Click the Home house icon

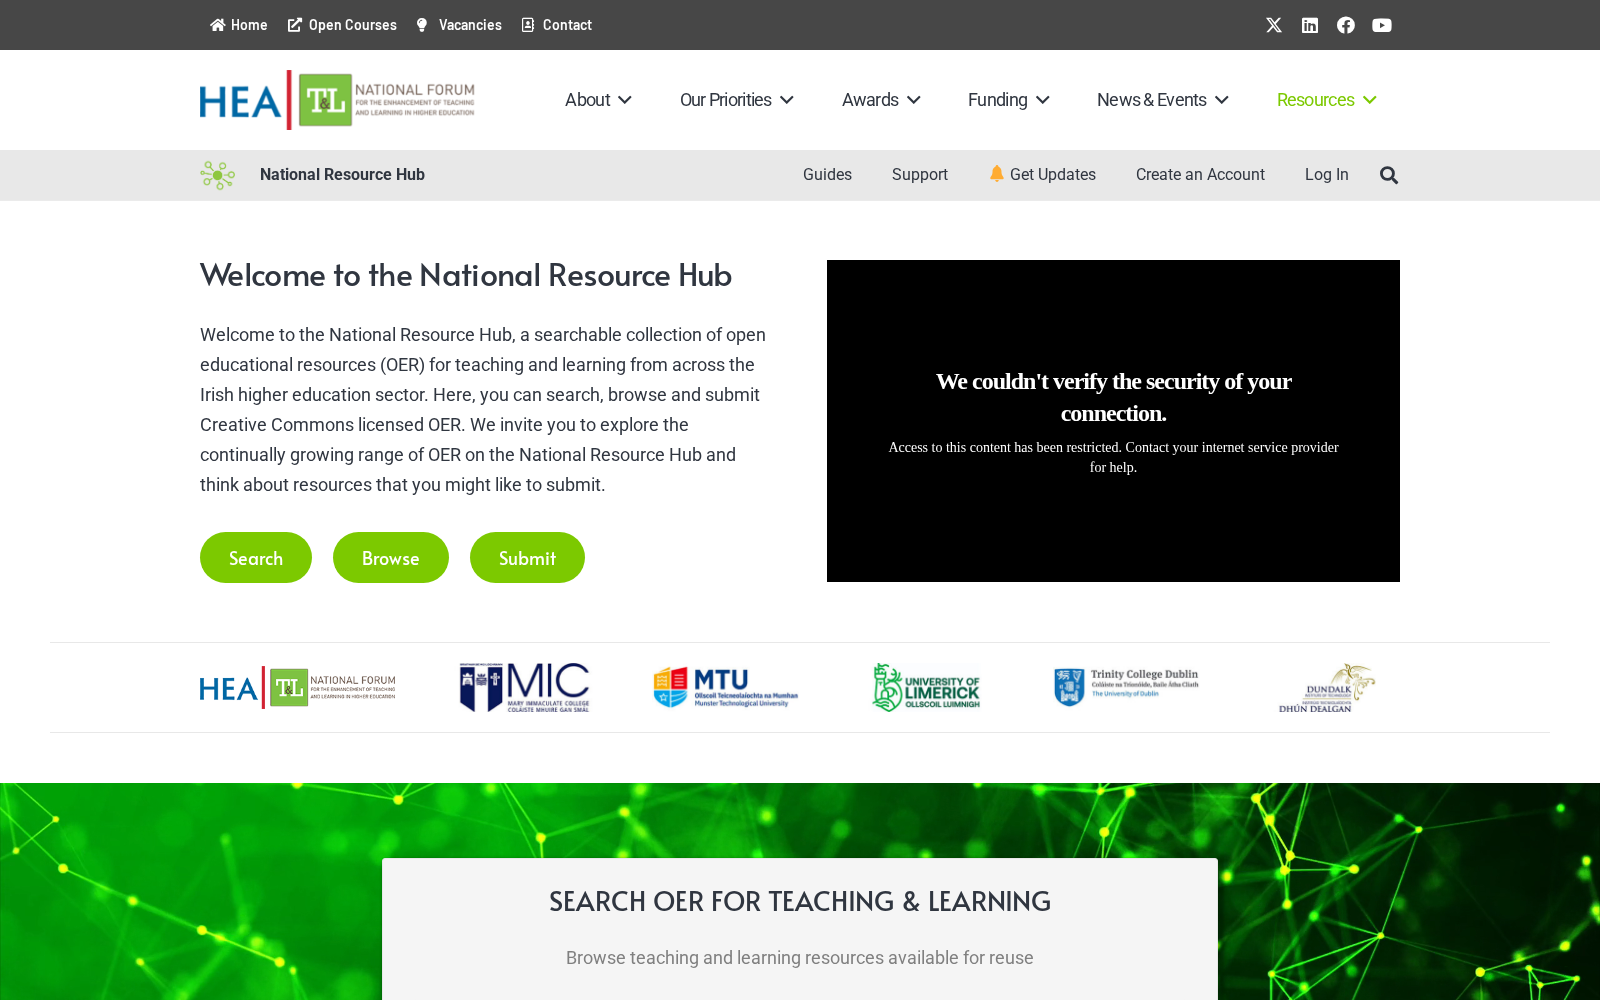[217, 25]
